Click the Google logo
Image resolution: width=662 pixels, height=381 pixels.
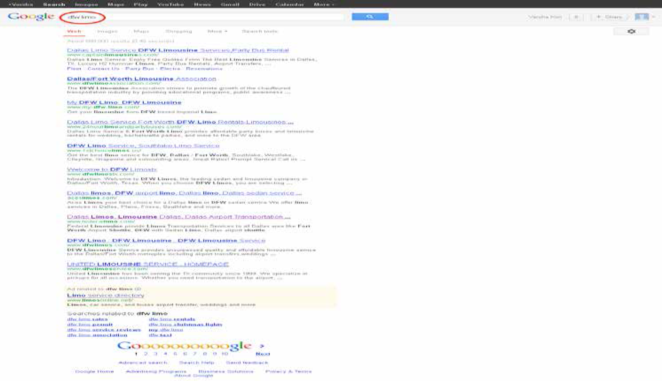click(31, 16)
